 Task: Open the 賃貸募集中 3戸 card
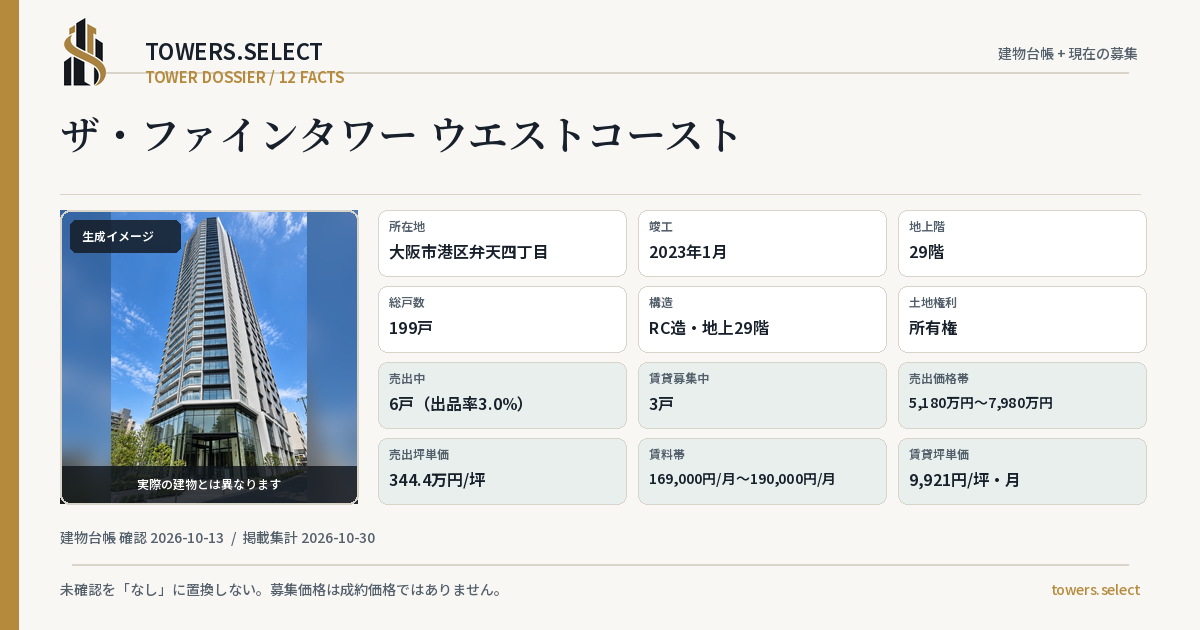click(x=762, y=395)
